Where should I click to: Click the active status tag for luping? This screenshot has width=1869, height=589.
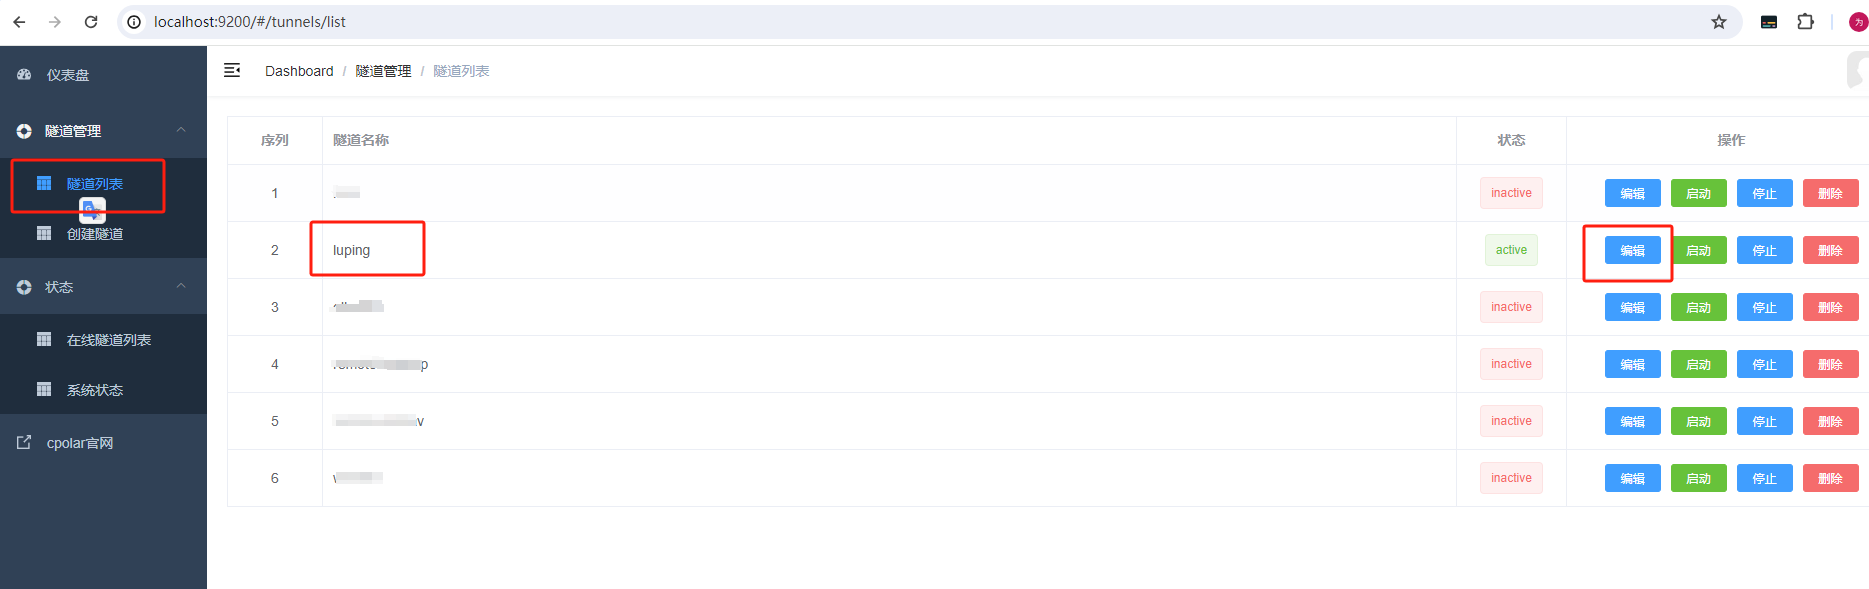[x=1511, y=250]
